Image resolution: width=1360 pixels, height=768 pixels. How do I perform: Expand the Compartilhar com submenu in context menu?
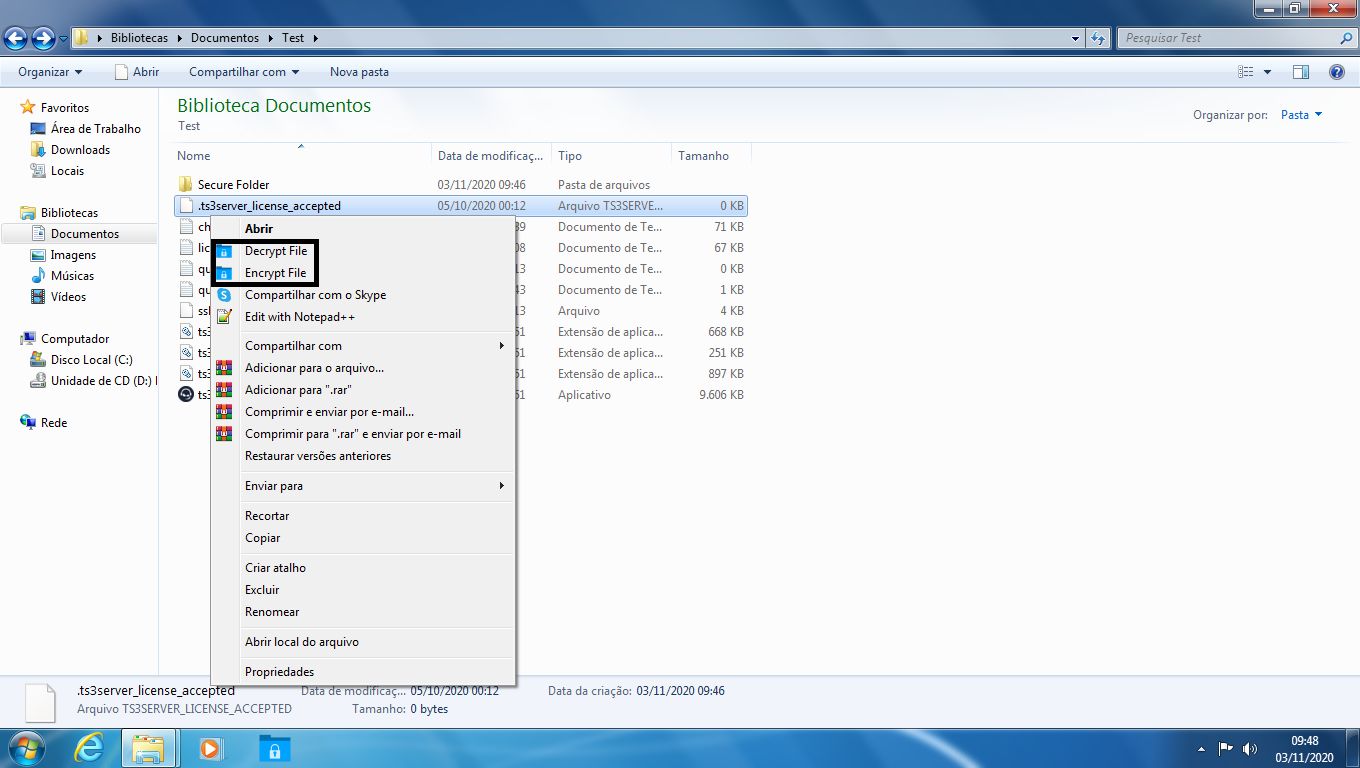pyautogui.click(x=363, y=346)
